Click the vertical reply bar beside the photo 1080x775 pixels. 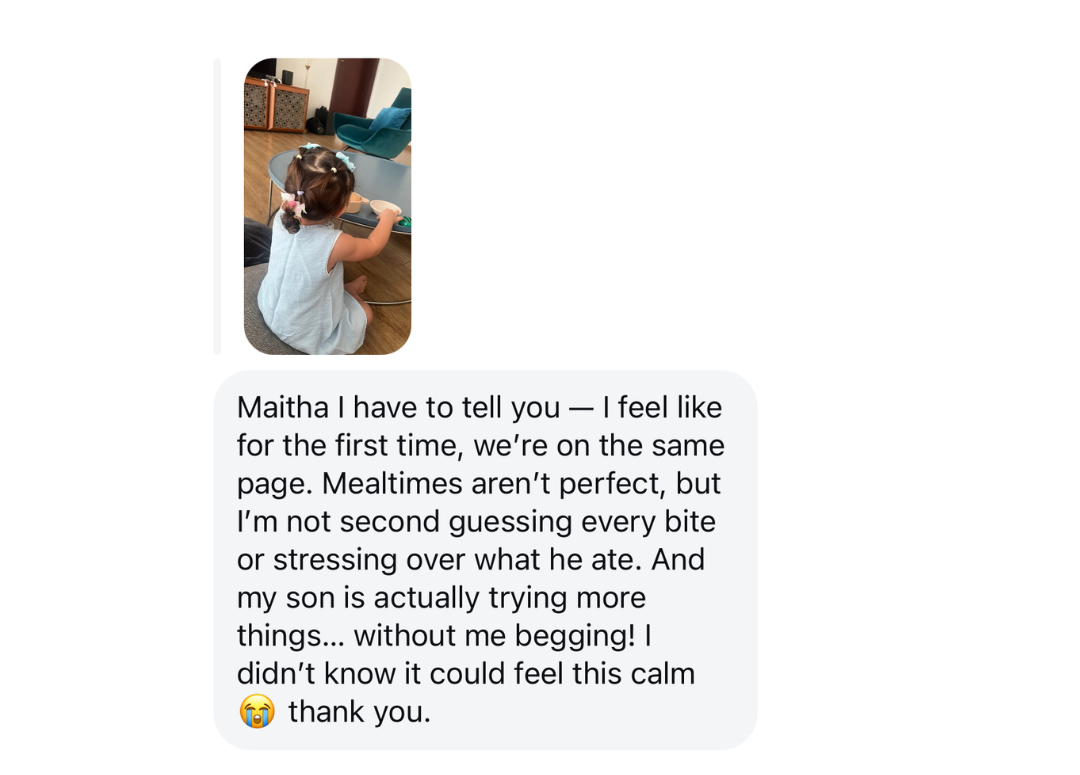218,206
